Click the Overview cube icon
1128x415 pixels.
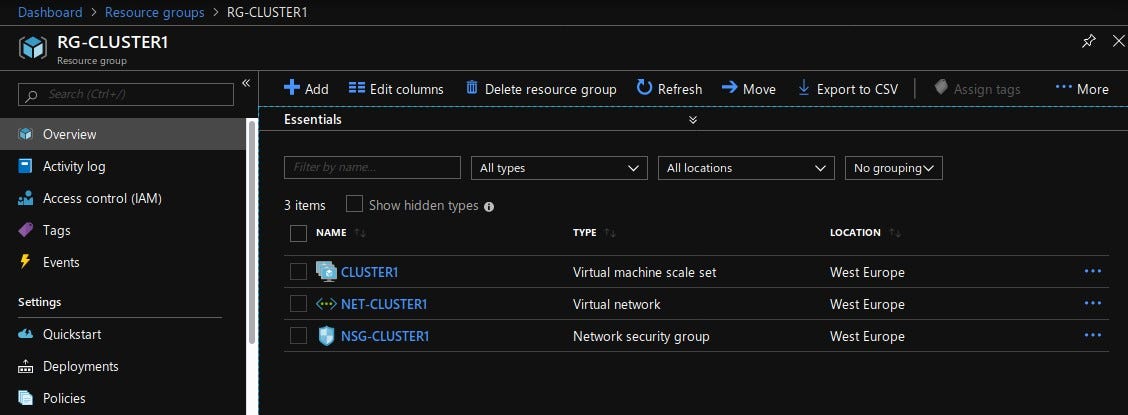coord(26,134)
